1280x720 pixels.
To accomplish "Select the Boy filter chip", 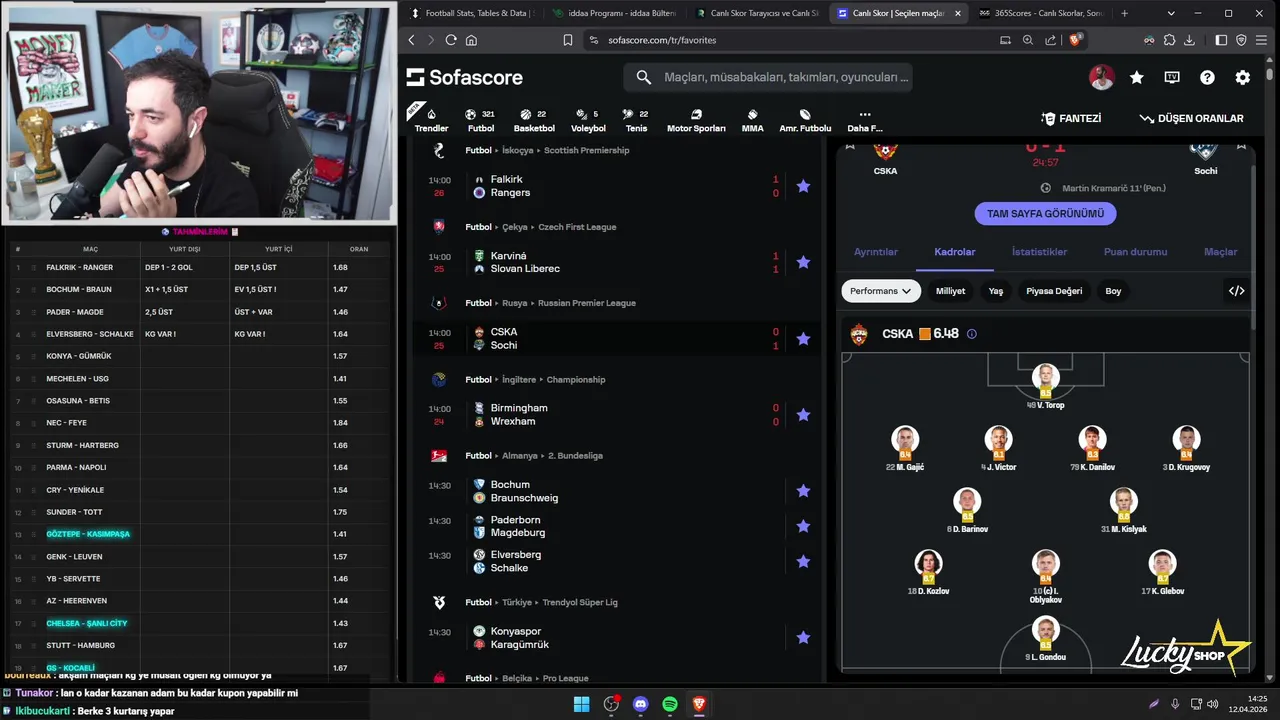I will pos(1113,291).
